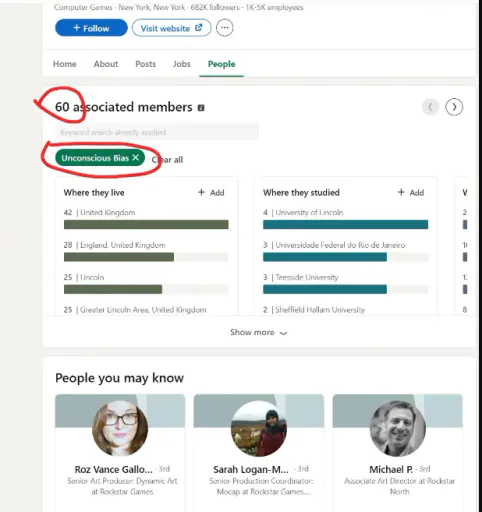Open Michael P.'s profile photo

pyautogui.click(x=398, y=428)
